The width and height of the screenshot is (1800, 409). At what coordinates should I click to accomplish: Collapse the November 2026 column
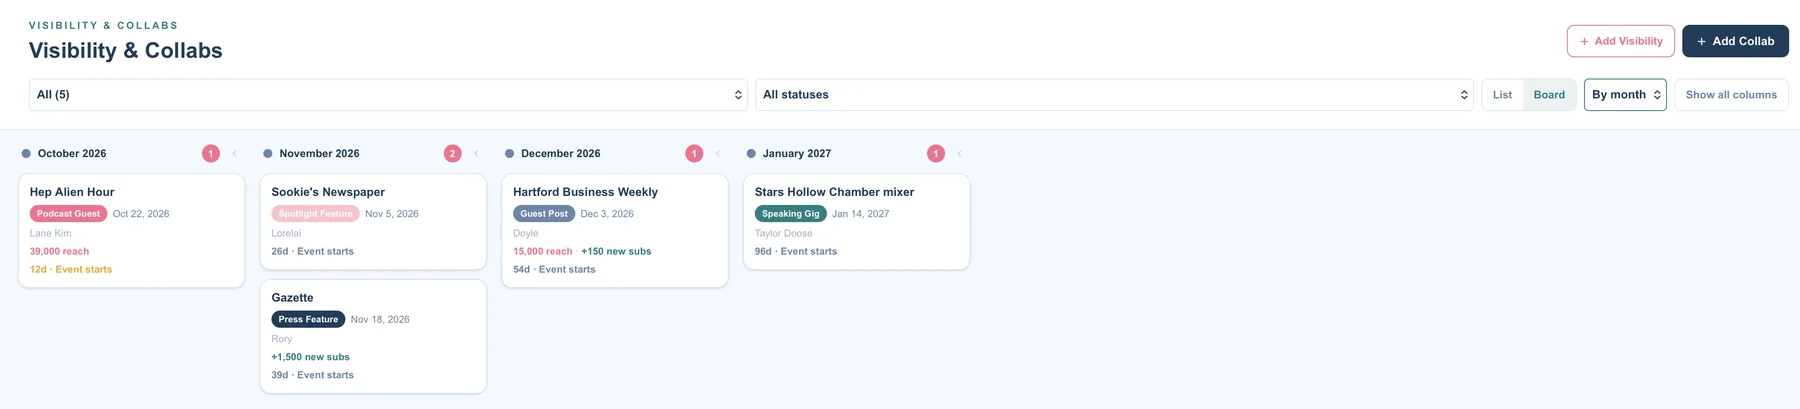(x=476, y=154)
